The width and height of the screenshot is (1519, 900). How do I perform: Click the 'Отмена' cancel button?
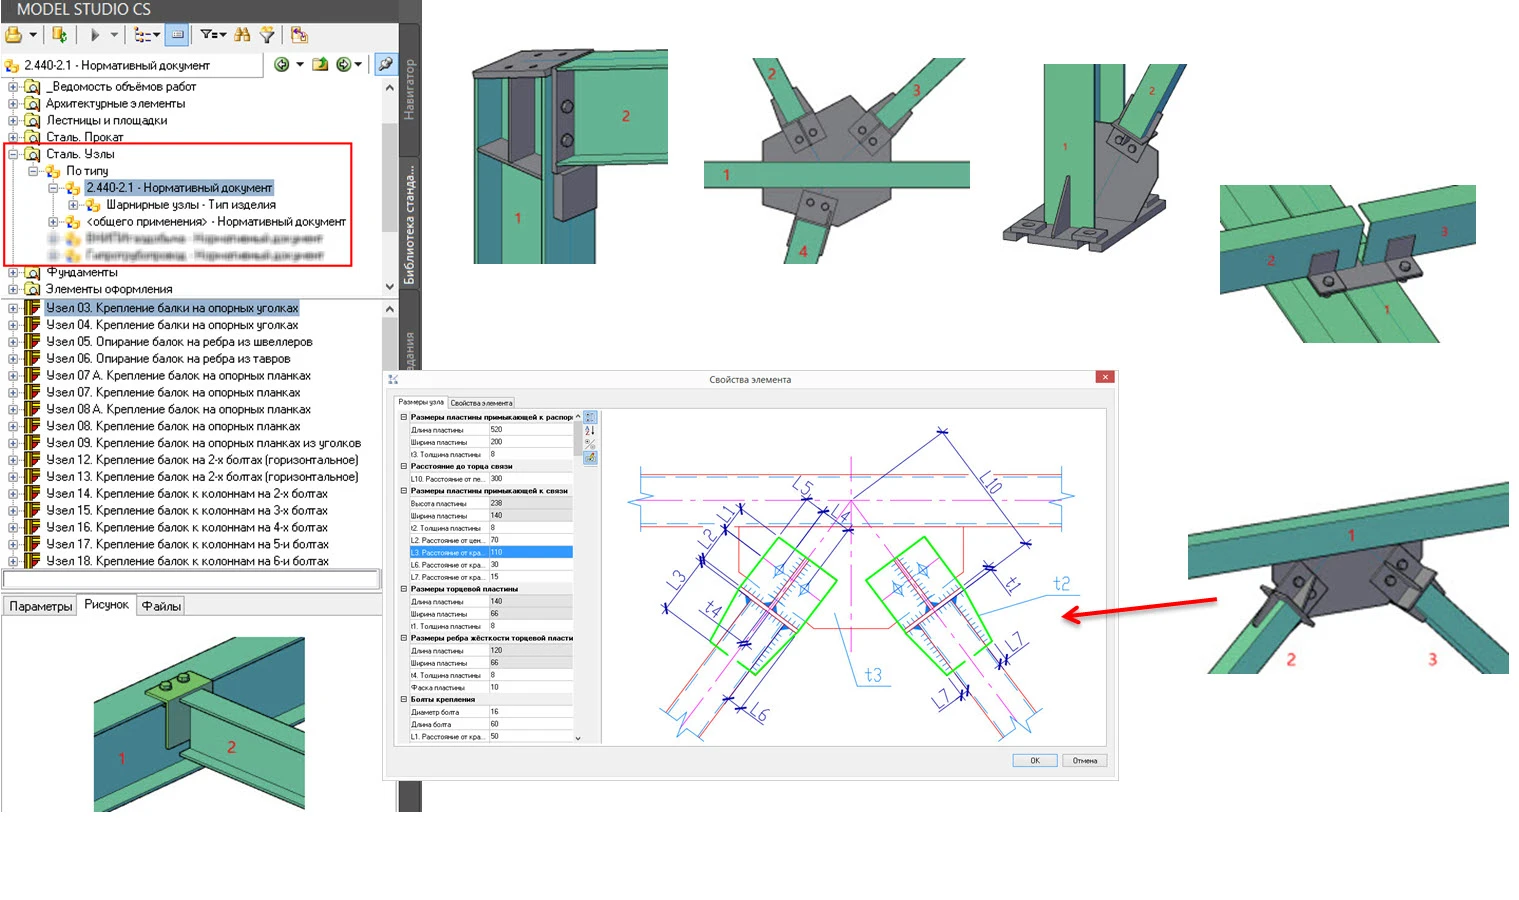tap(1084, 761)
